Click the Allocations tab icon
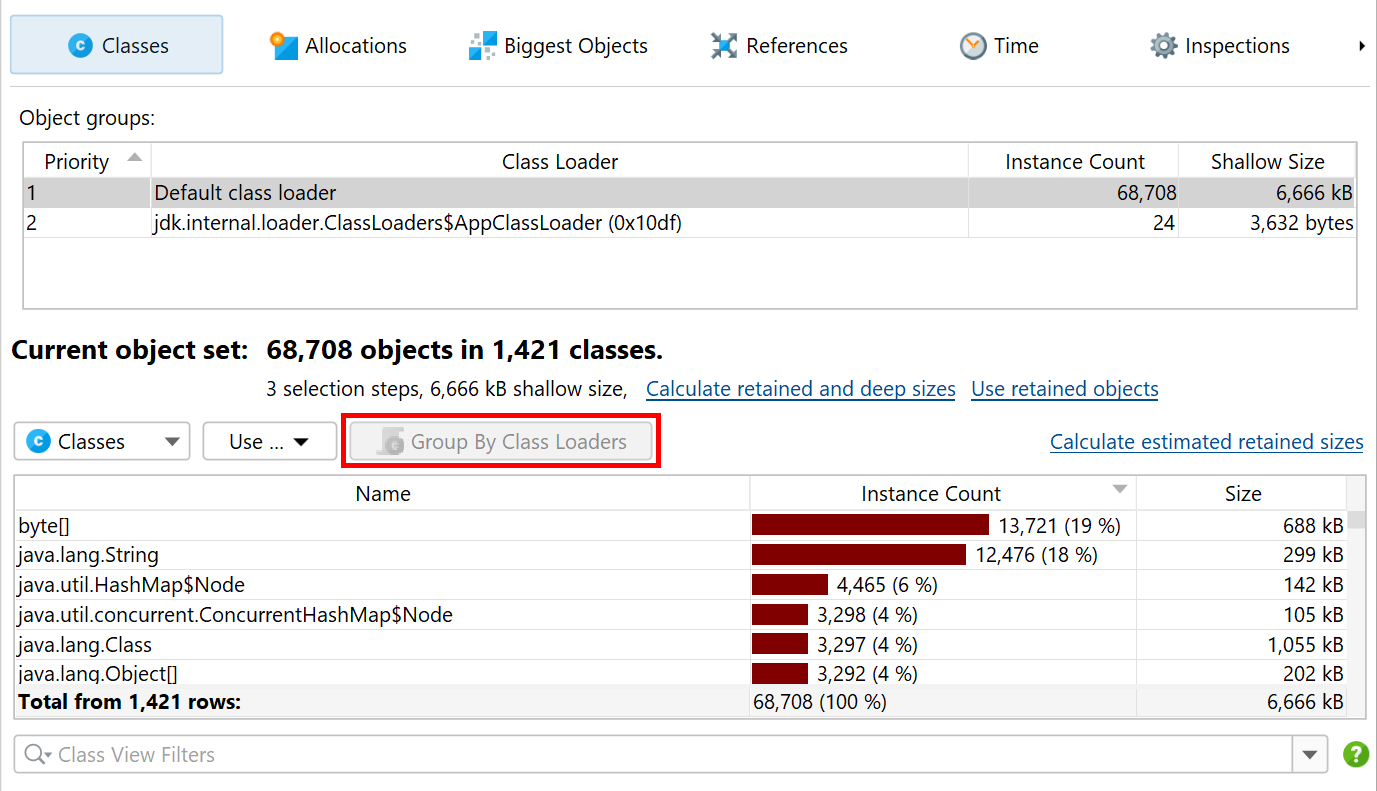The image size is (1377, 791). point(284,46)
